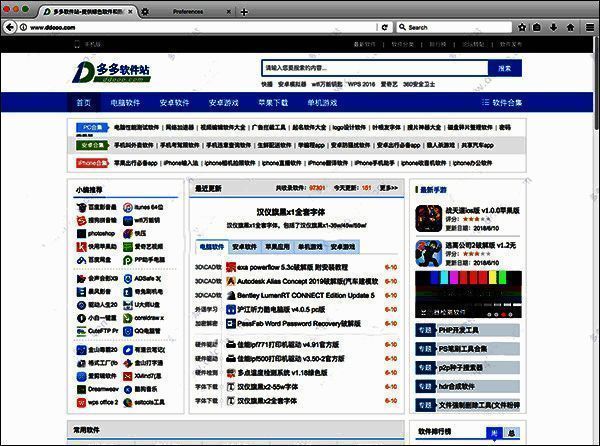The width and height of the screenshot is (600, 446).
Task: Toggle ranking to 周 (weekly) view
Action: pyautogui.click(x=493, y=431)
